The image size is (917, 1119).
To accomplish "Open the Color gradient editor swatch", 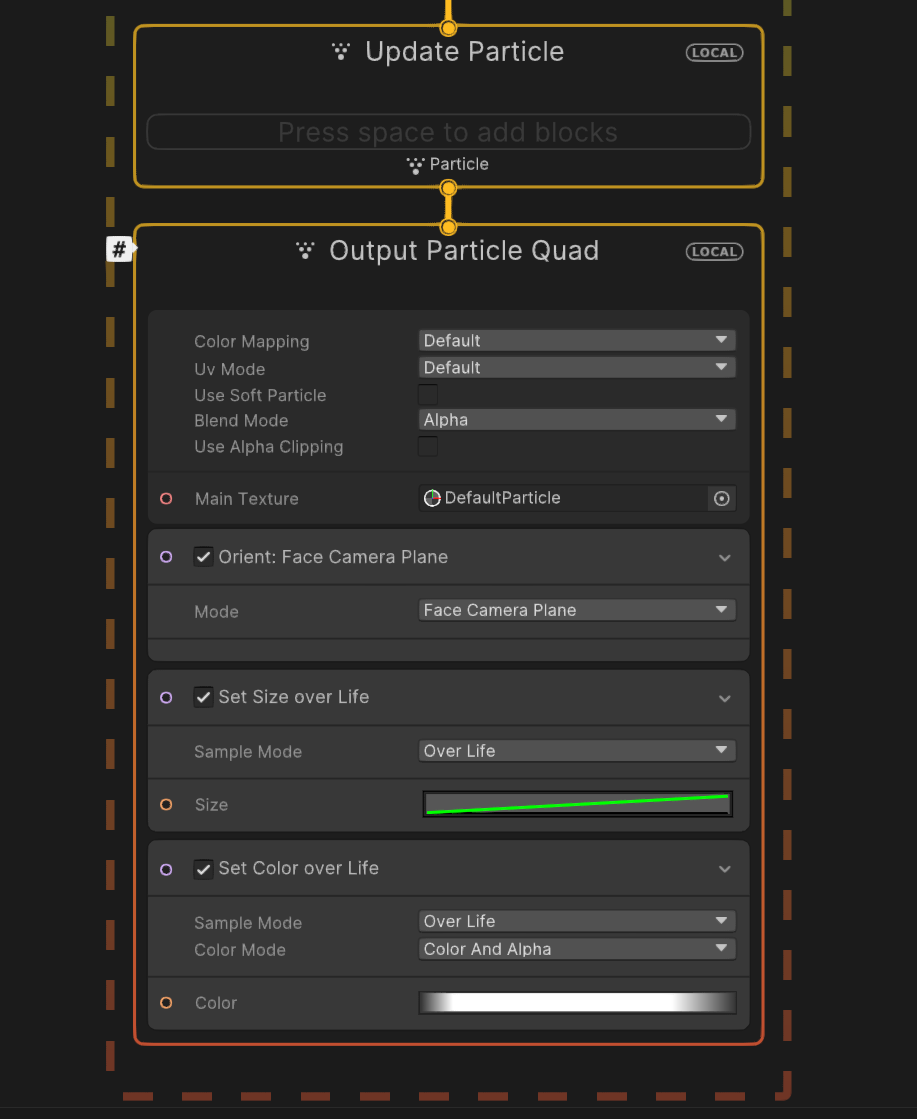I will point(577,1002).
